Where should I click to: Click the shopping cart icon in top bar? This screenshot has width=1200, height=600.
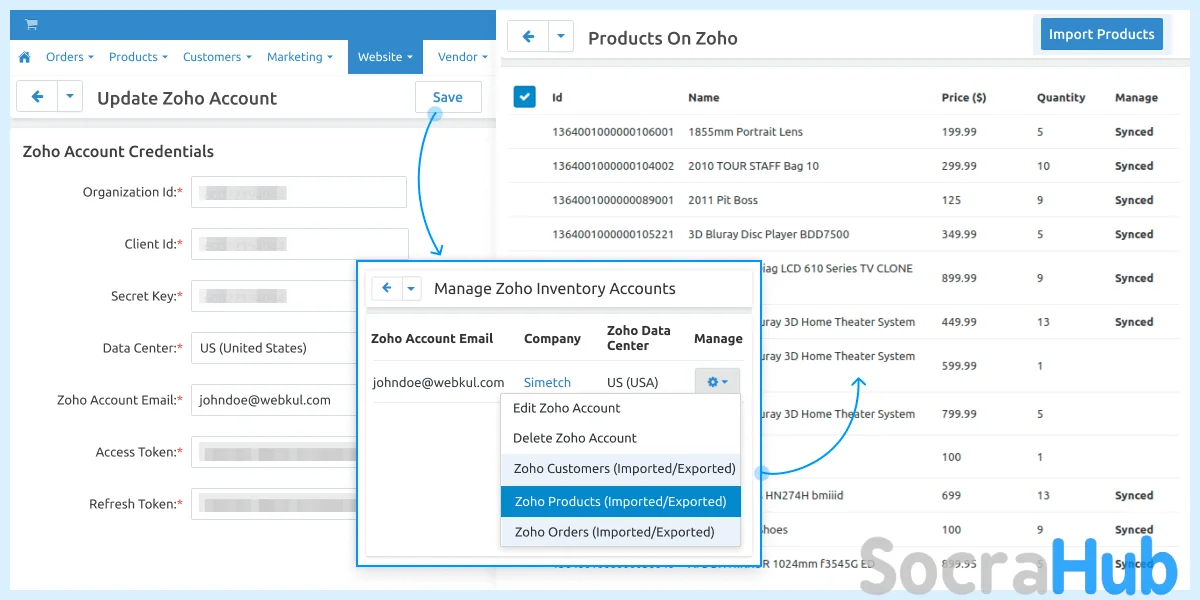click(31, 25)
